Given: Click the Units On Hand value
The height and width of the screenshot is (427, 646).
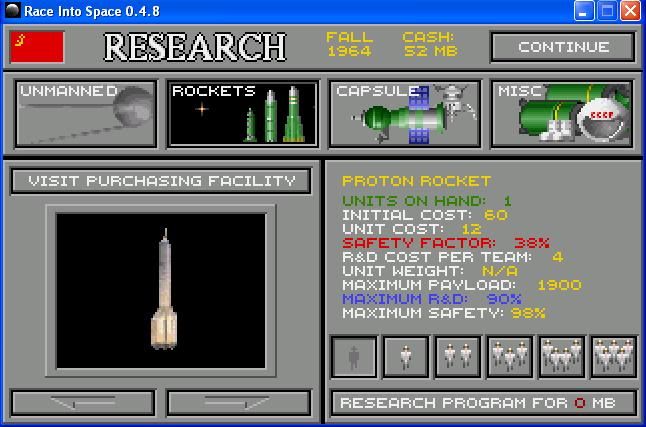Looking at the screenshot, I should pyautogui.click(x=508, y=201).
